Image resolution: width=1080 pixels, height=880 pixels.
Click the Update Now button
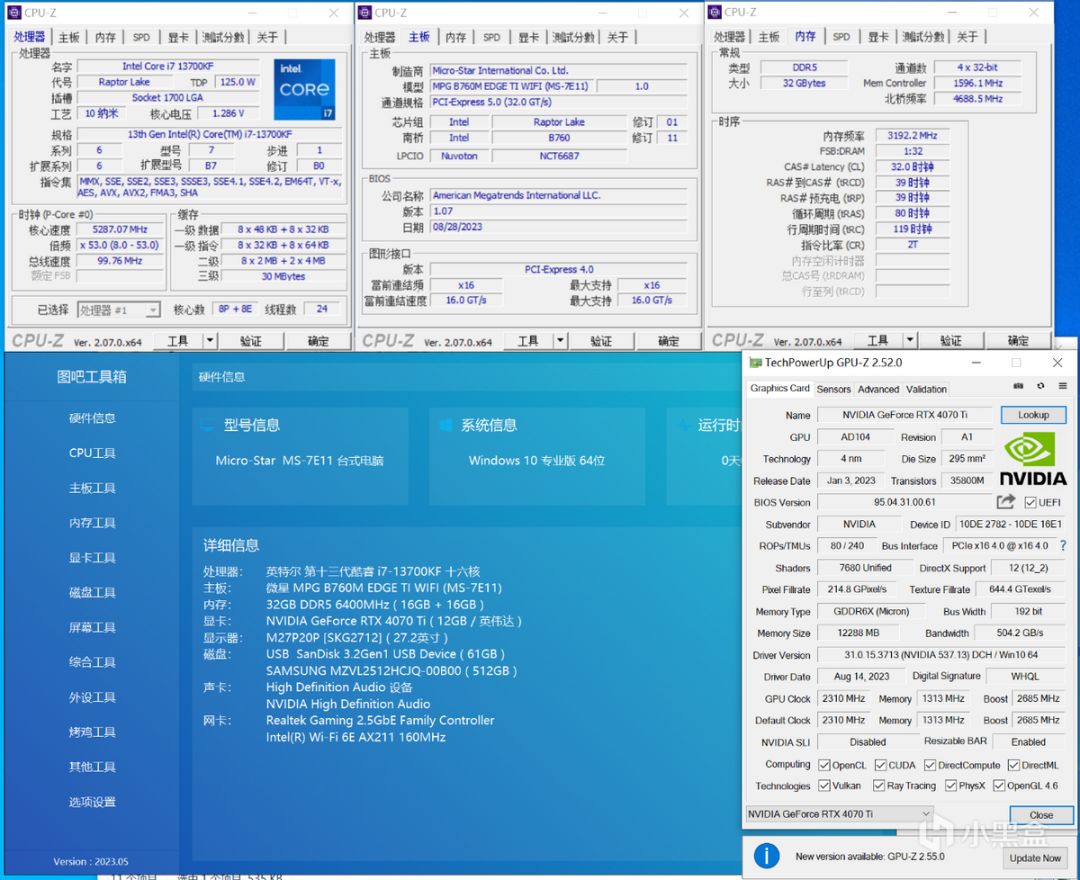click(1035, 858)
